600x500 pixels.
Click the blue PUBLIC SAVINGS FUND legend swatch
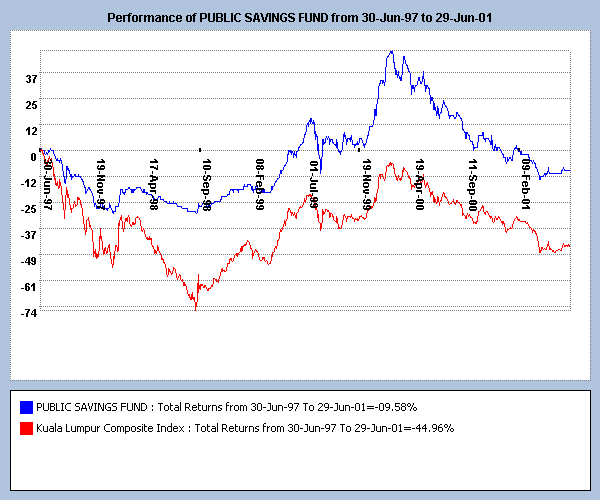point(26,407)
